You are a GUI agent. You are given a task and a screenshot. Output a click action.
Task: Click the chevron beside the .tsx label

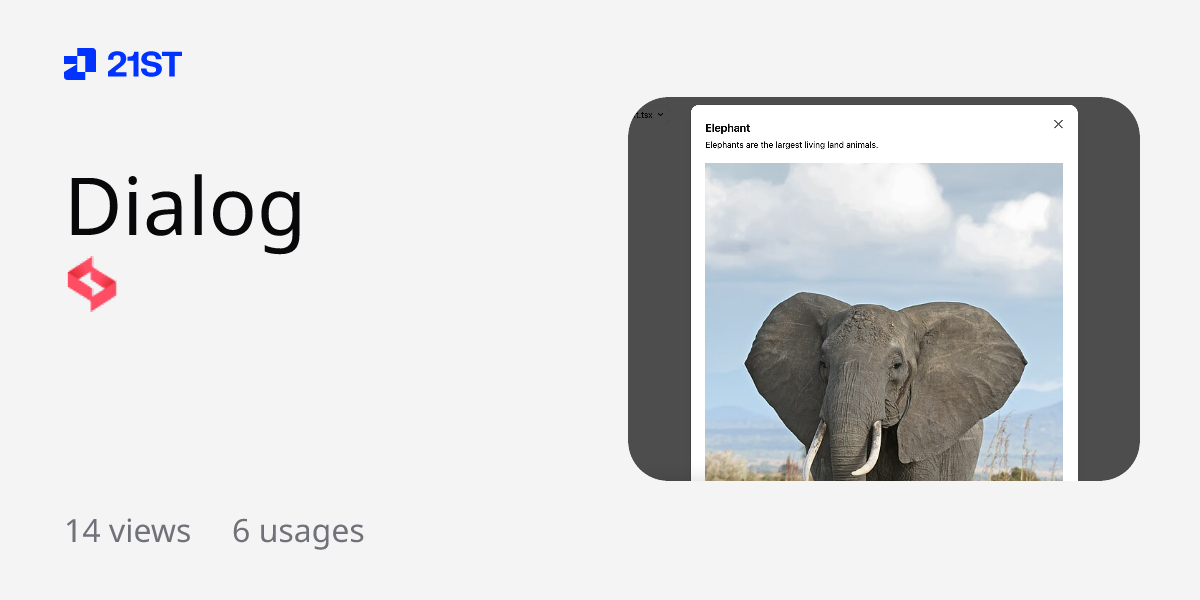[x=661, y=115]
